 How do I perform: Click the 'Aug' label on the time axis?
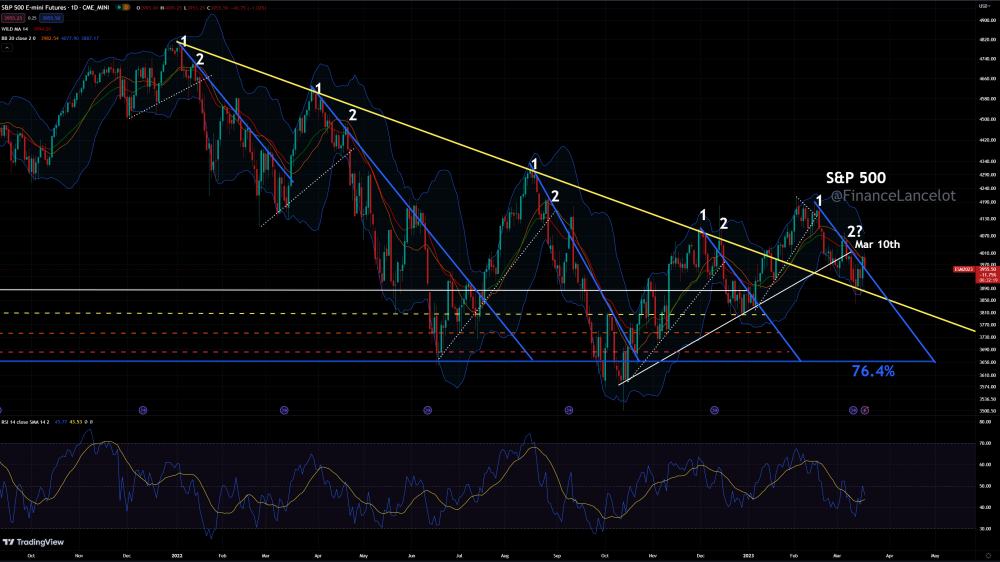[x=505, y=556]
